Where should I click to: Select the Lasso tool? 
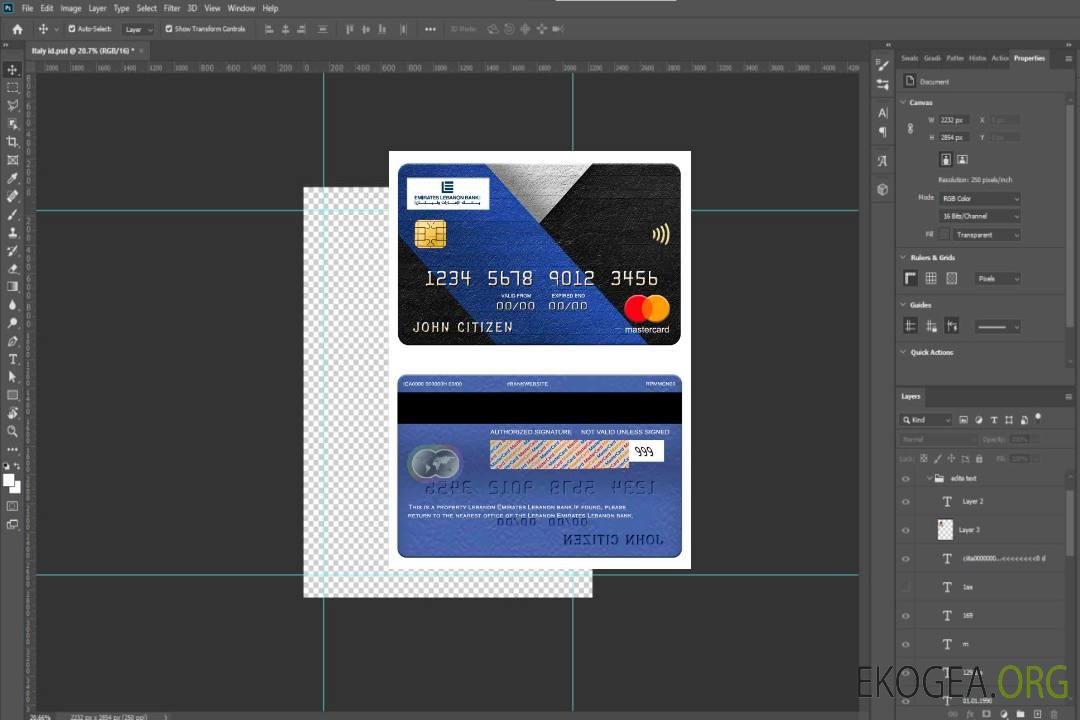click(12, 105)
